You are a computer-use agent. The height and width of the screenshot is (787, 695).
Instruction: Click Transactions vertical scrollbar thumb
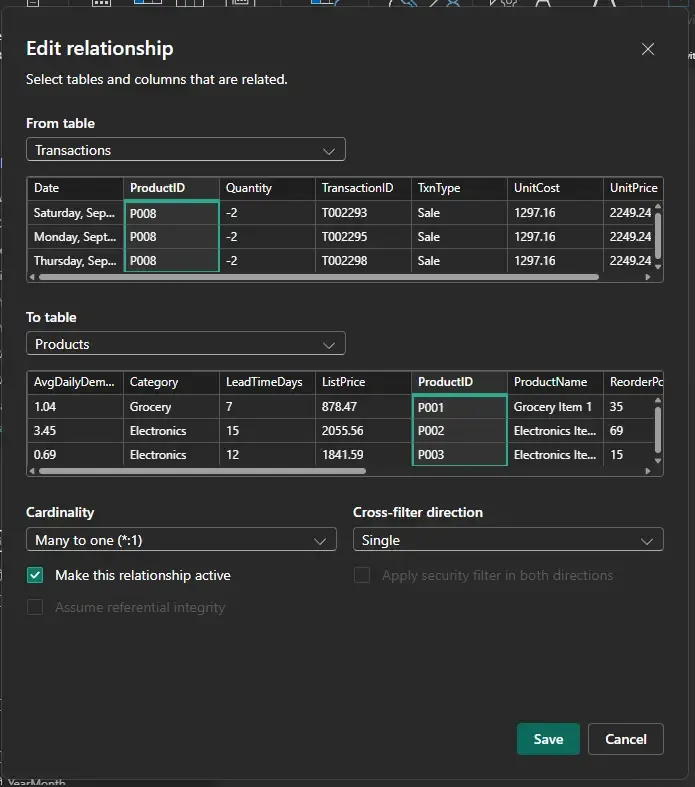(x=658, y=235)
